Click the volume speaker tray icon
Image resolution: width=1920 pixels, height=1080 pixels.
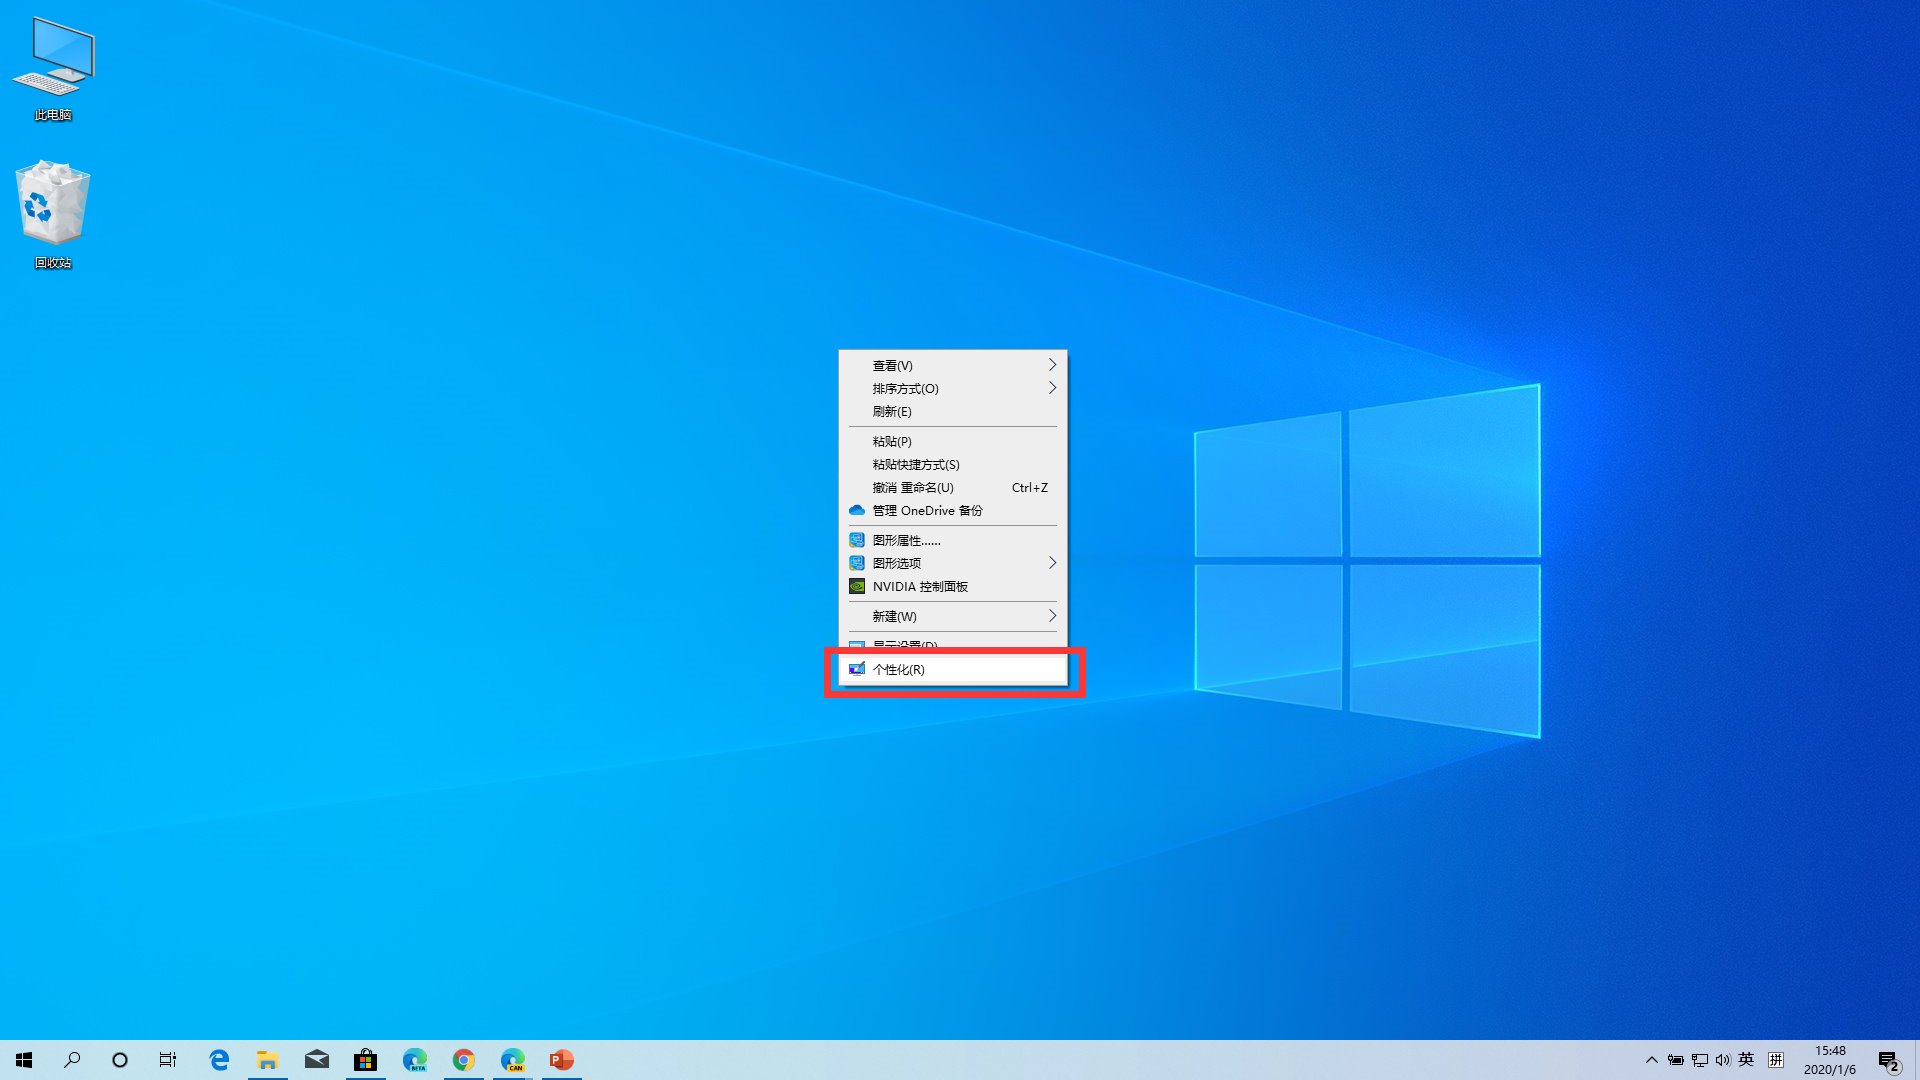[x=1723, y=1060]
